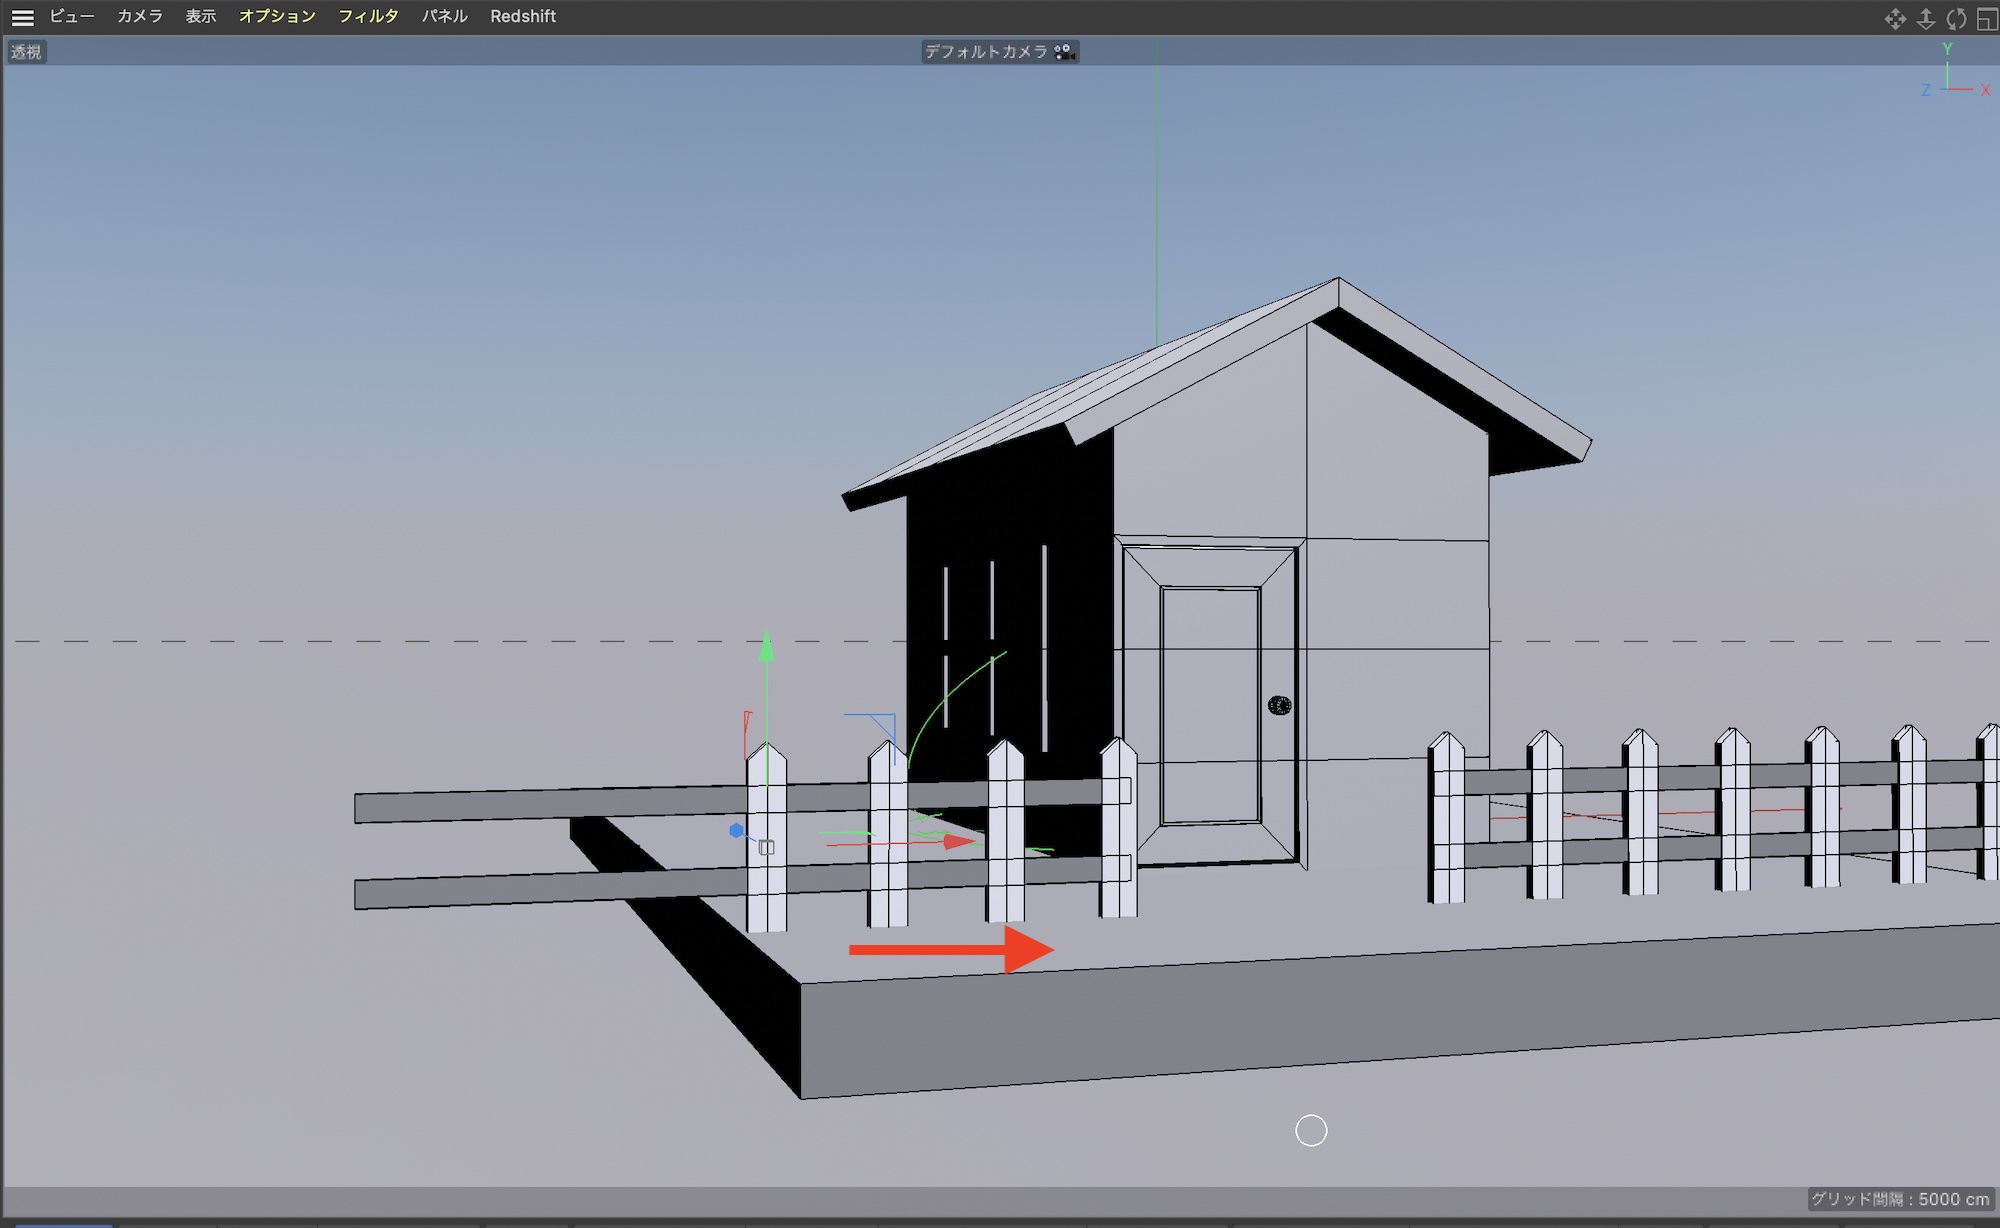Screen dimensions: 2000x1228
Task: Open the ビュー menu
Action: (x=72, y=16)
